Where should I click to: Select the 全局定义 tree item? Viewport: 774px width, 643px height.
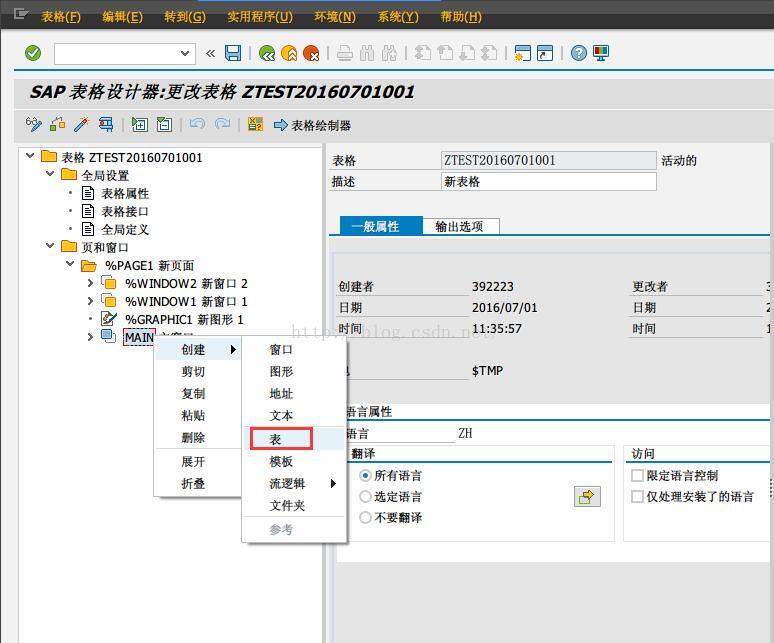click(x=125, y=229)
